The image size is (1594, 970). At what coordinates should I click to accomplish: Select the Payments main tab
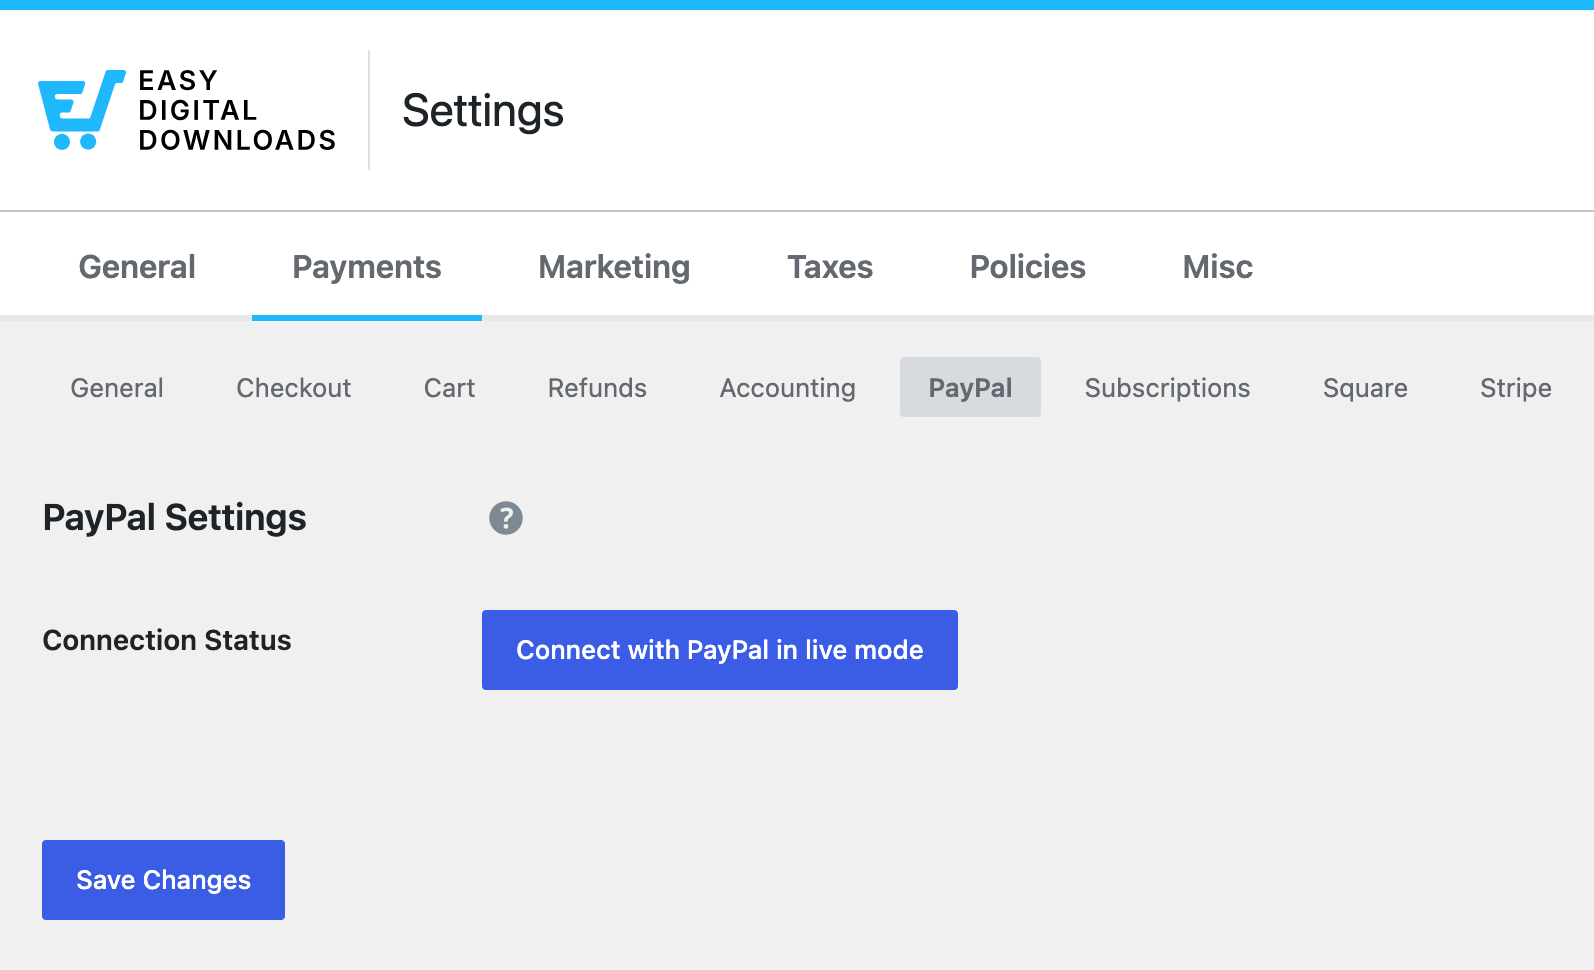[x=367, y=267]
